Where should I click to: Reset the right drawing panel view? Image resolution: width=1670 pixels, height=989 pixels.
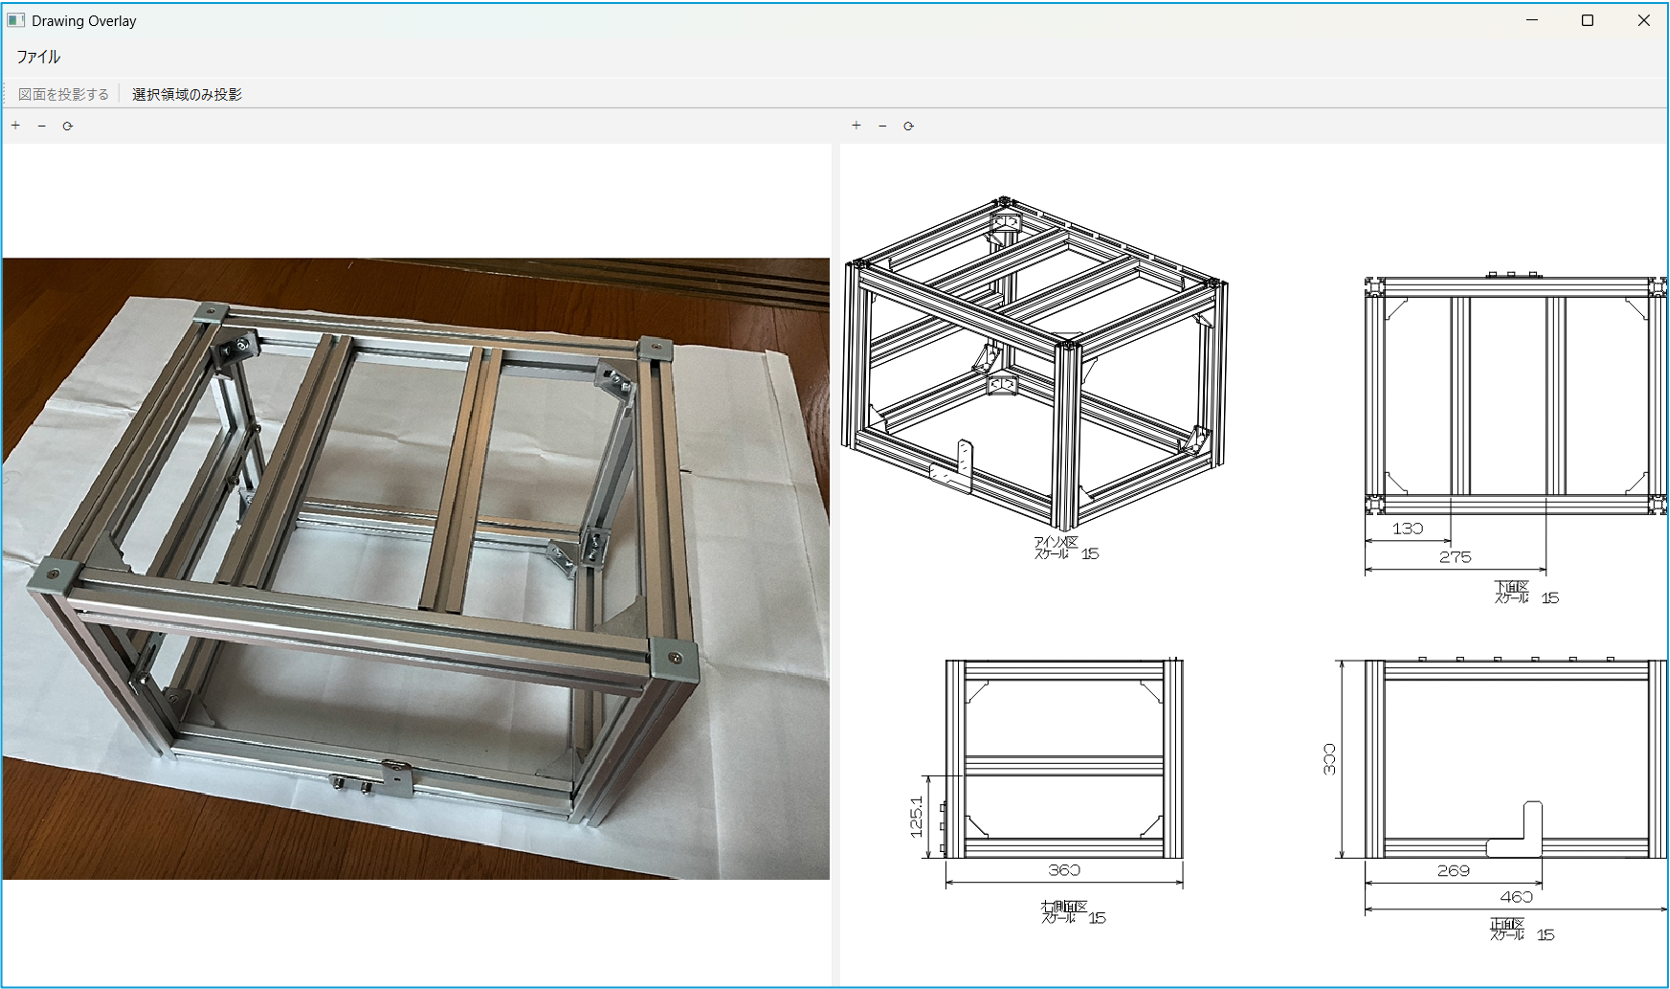pyautogui.click(x=908, y=126)
